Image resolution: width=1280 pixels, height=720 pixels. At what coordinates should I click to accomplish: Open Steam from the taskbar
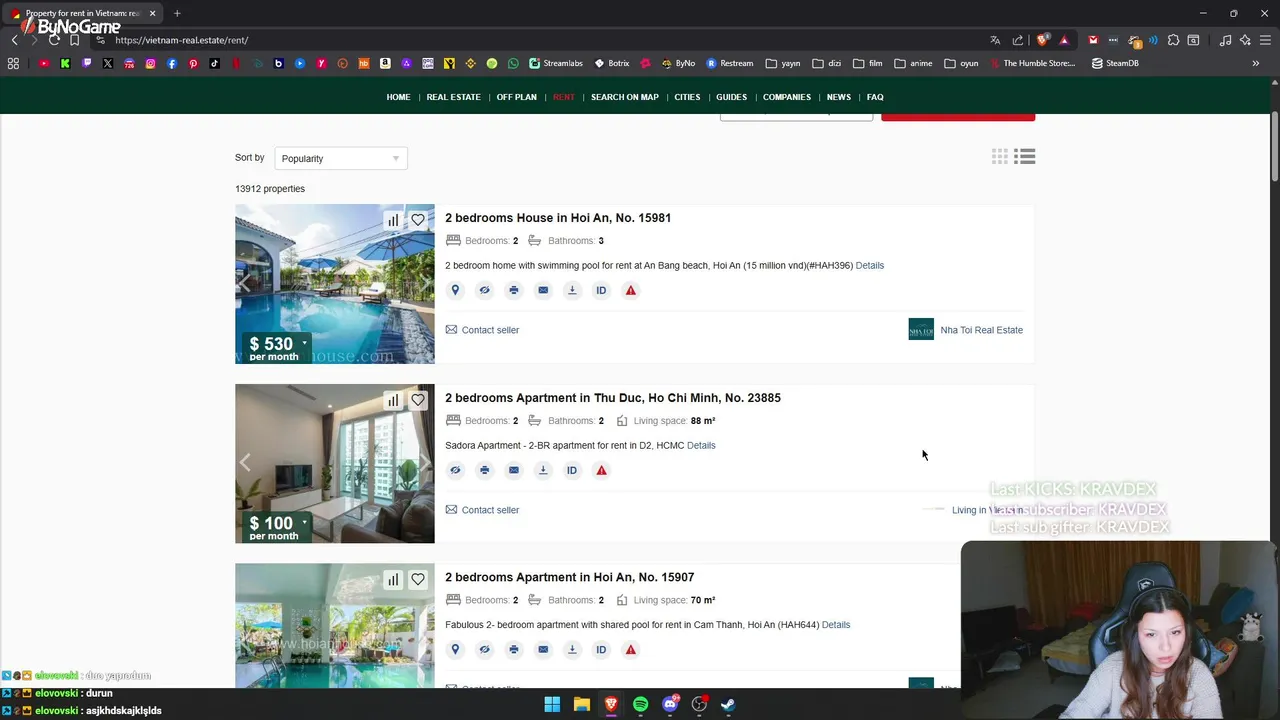(728, 704)
